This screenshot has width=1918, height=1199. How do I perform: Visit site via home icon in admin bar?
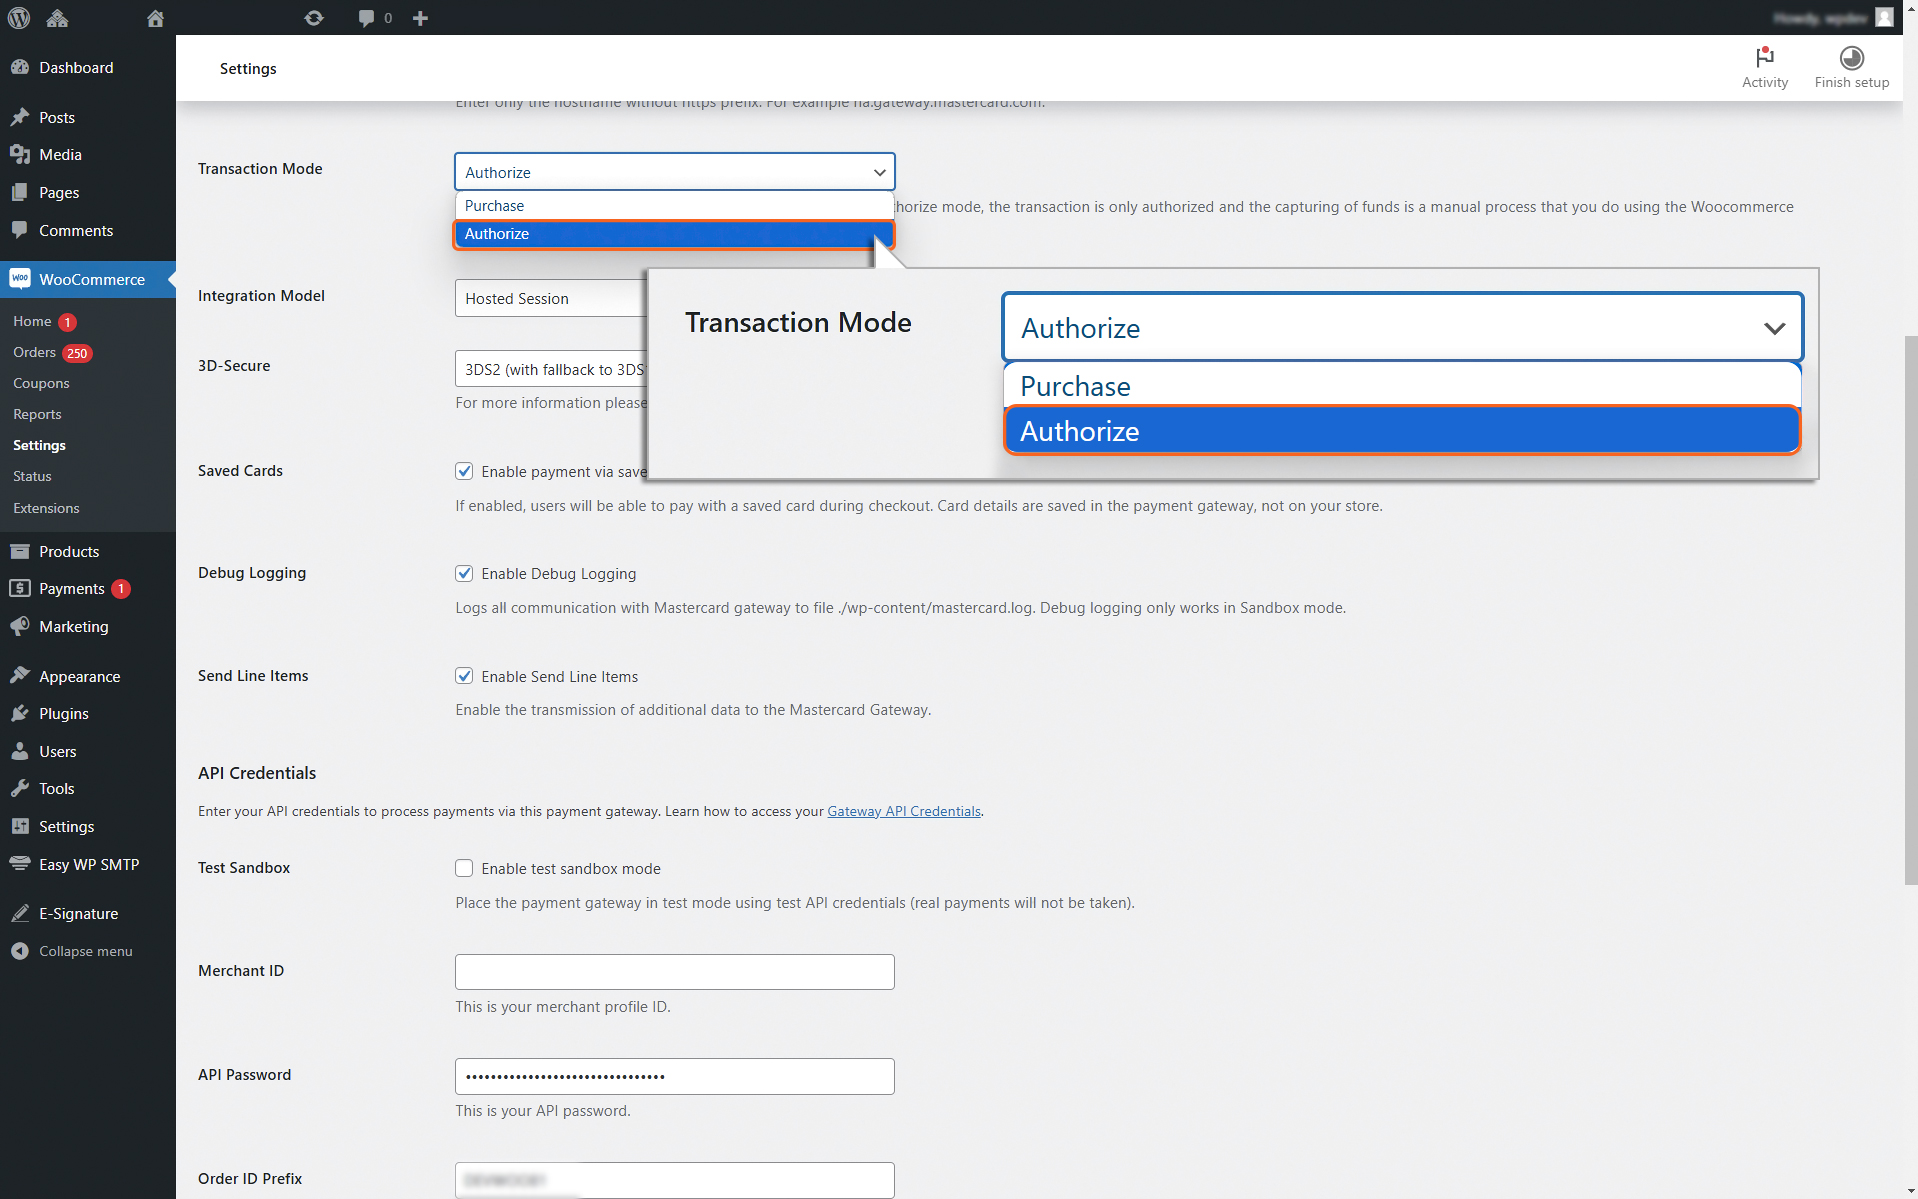(155, 18)
